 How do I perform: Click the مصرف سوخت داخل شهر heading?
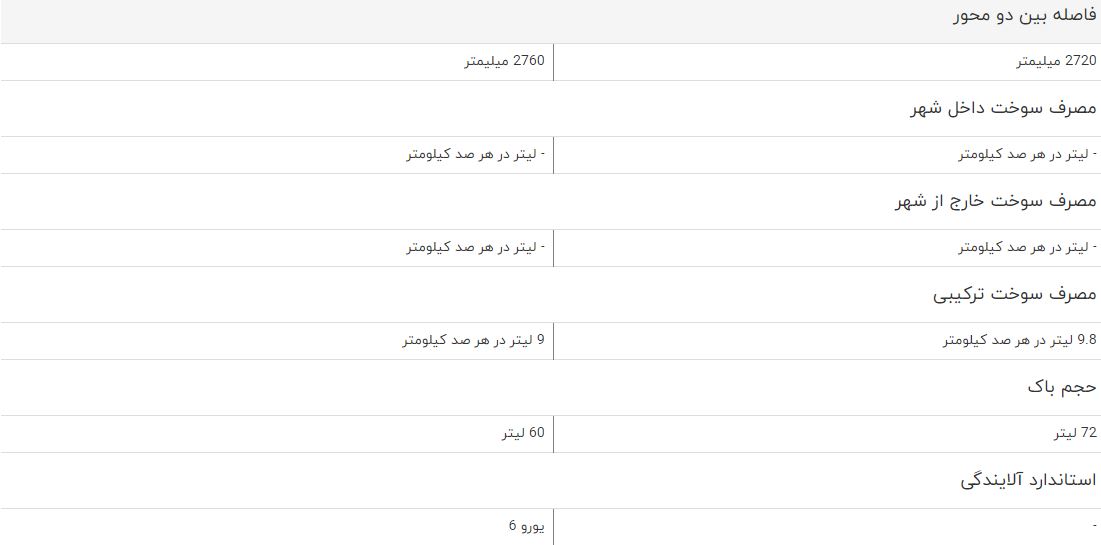point(1003,108)
